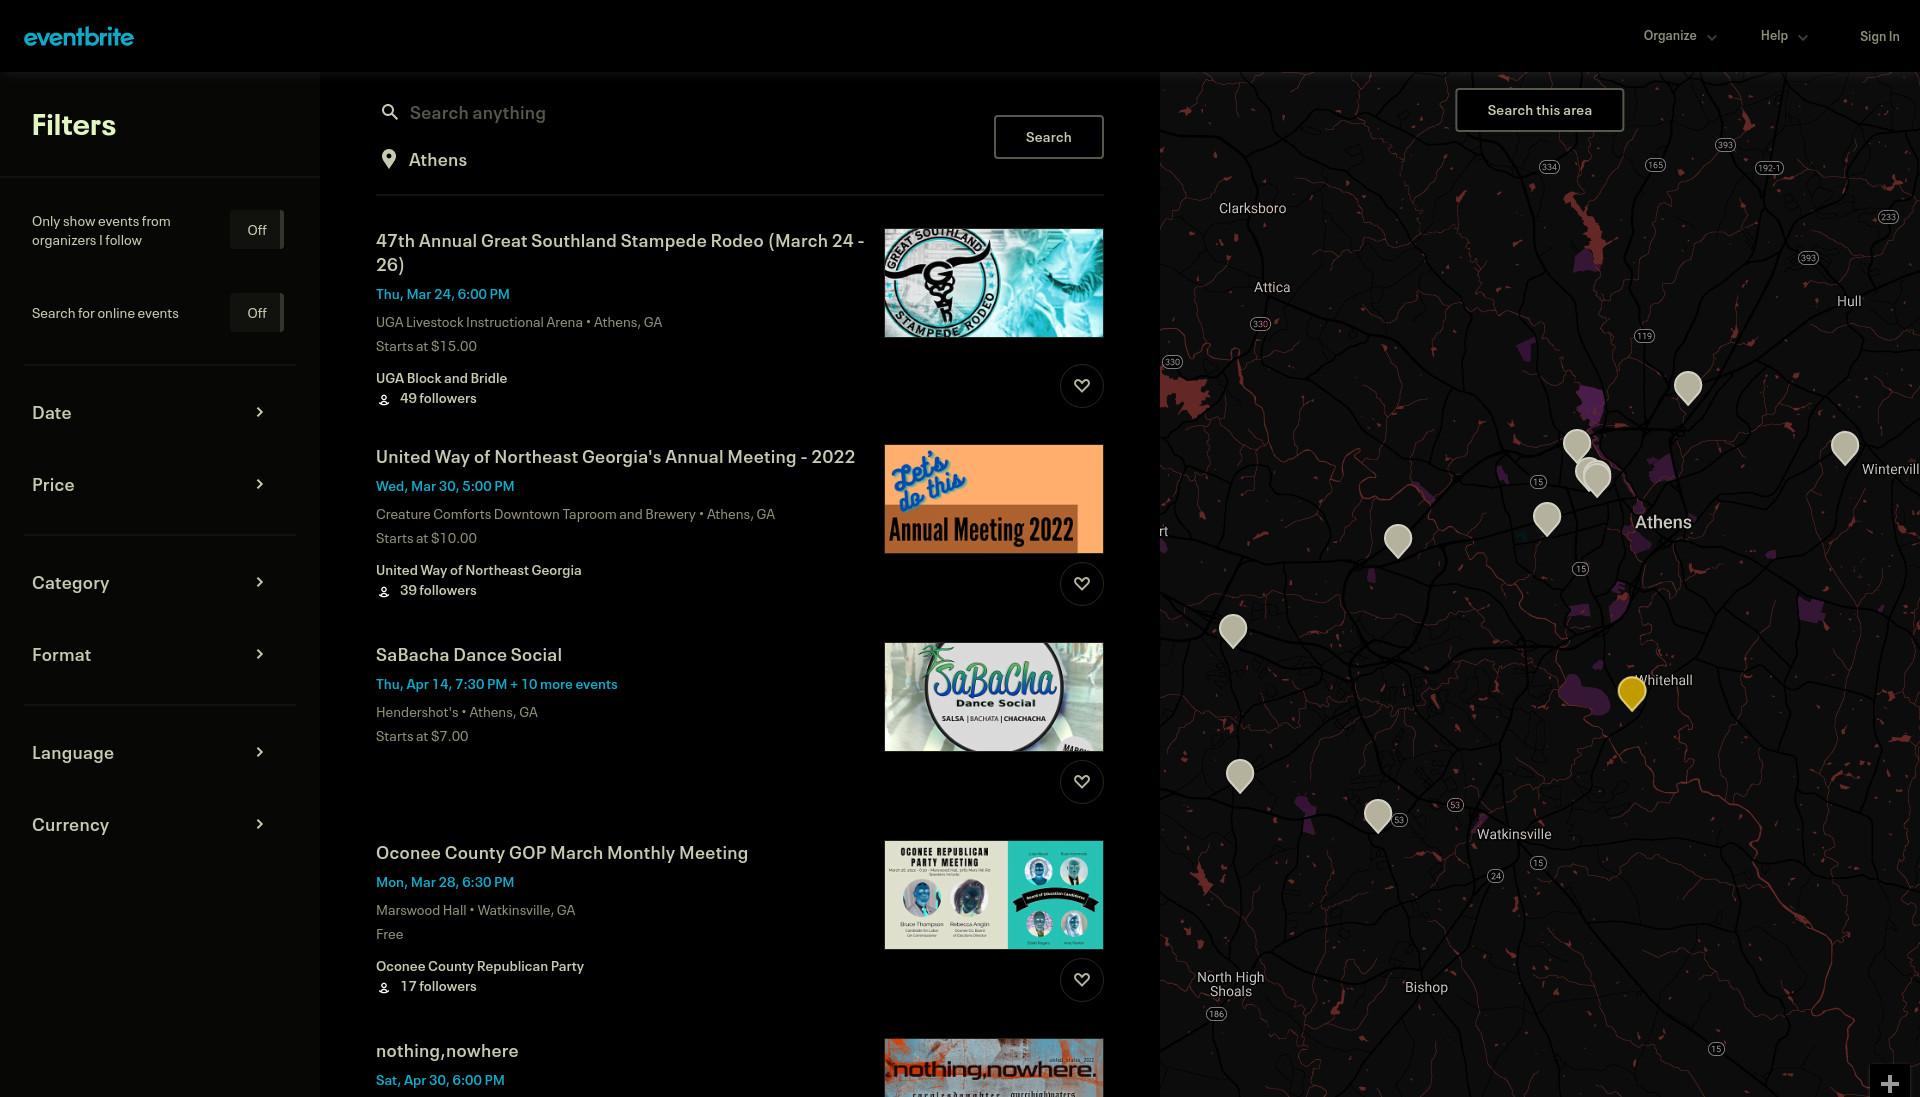The image size is (1920, 1097).
Task: Click 'Sat, Apr 30, 6:00 PM' date text
Action: click(440, 1080)
